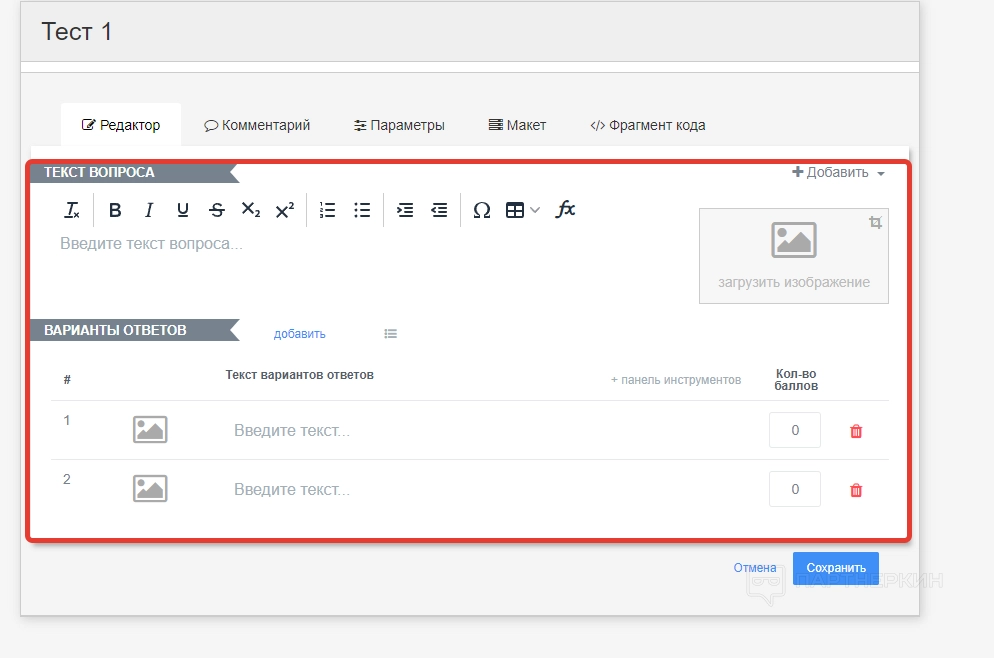Insert a formula with fx icon
The width and height of the screenshot is (994, 658).
566,210
